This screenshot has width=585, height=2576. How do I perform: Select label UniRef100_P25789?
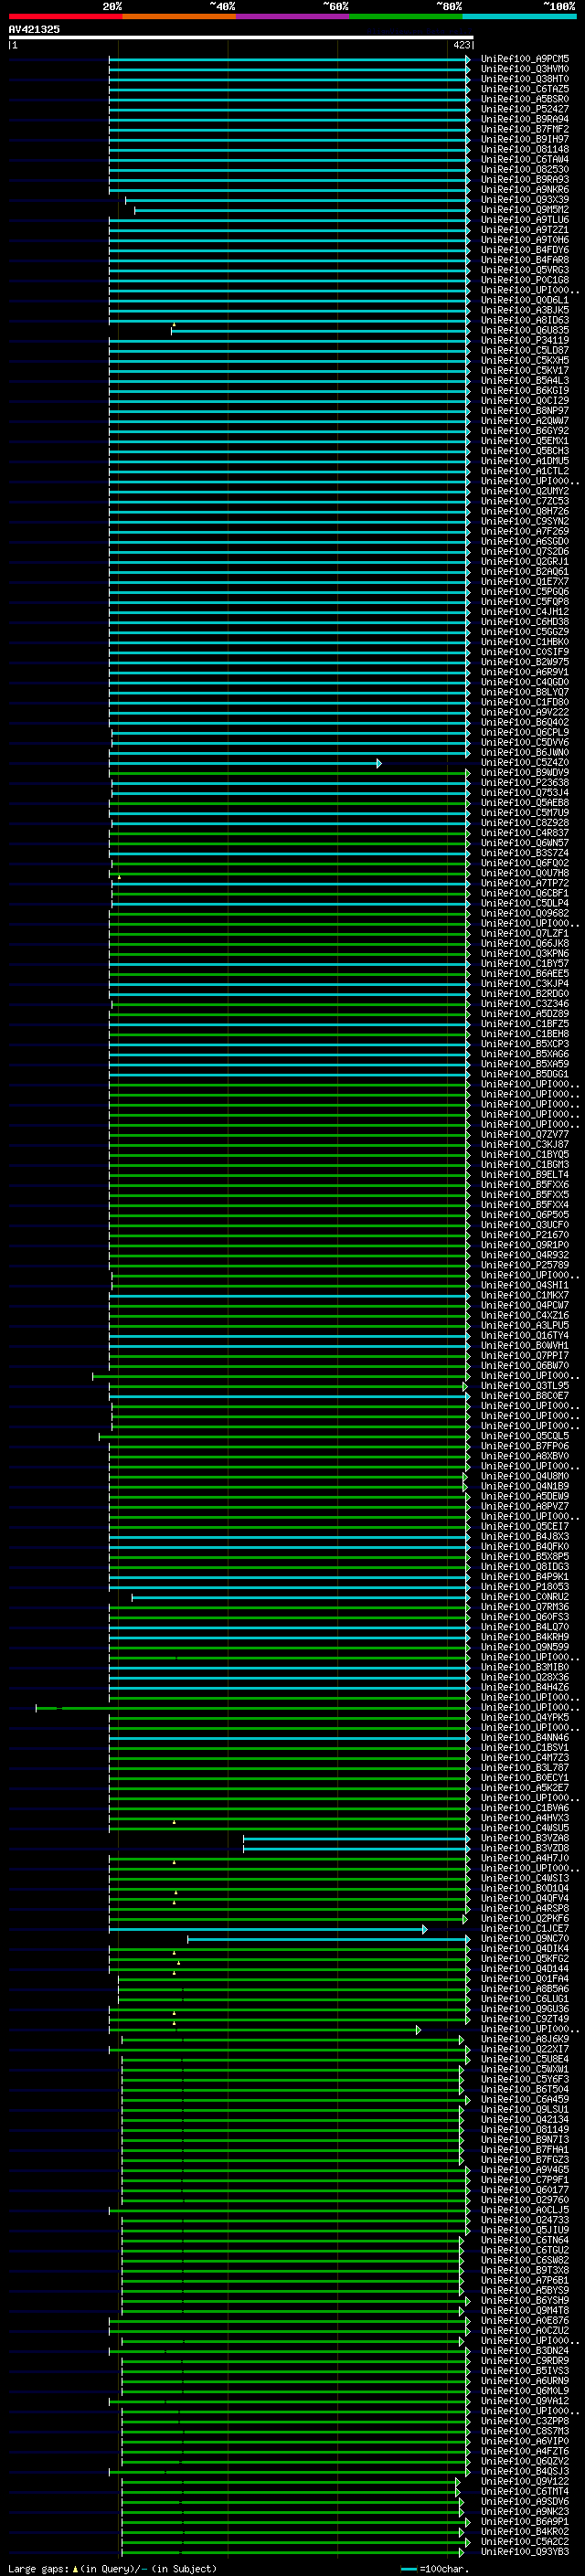(525, 1265)
